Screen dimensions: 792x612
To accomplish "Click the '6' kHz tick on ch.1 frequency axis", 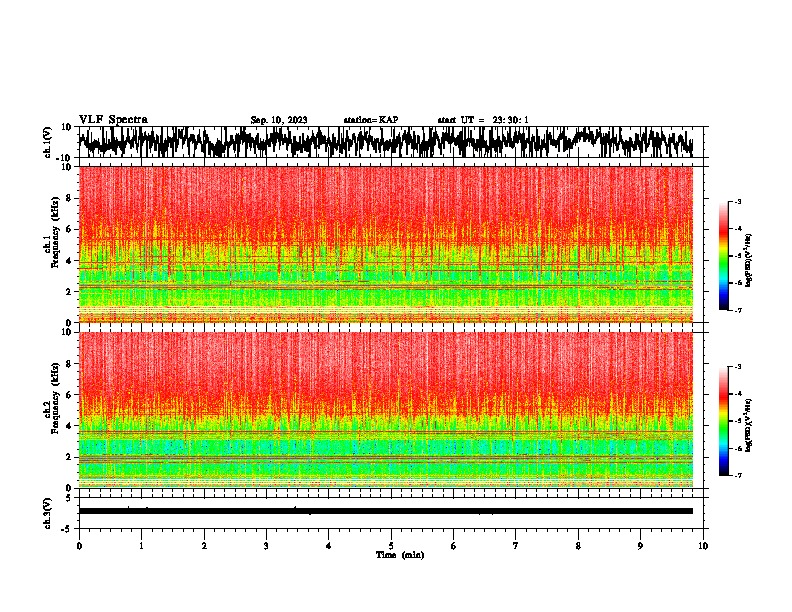I will point(69,229).
